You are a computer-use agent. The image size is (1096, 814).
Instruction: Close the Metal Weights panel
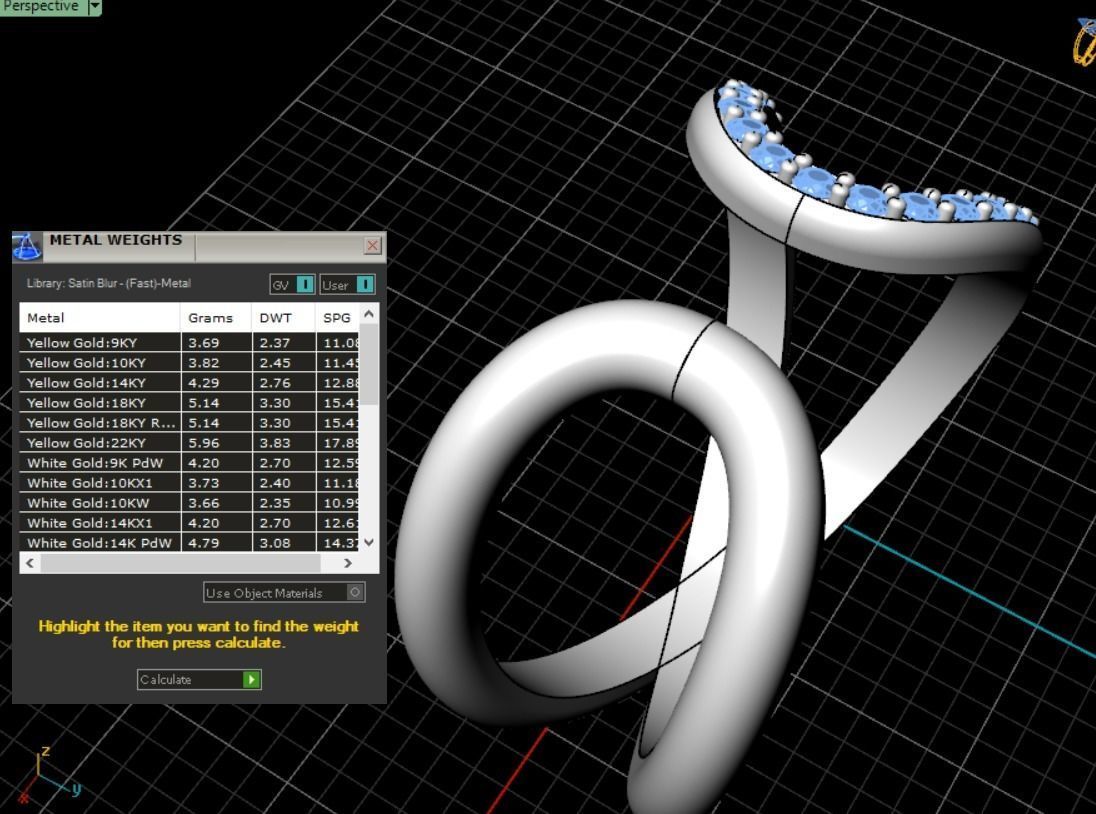click(373, 245)
